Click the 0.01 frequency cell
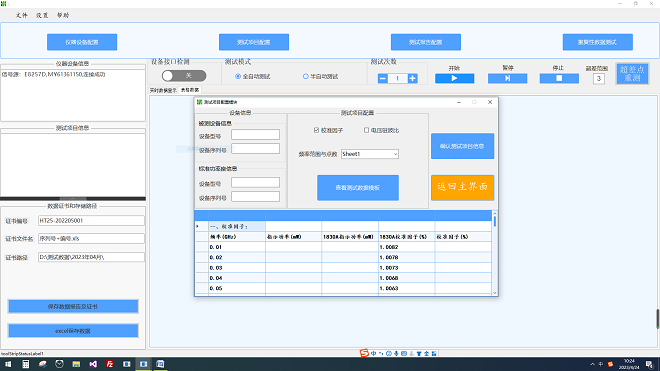The image size is (660, 371). 237,247
